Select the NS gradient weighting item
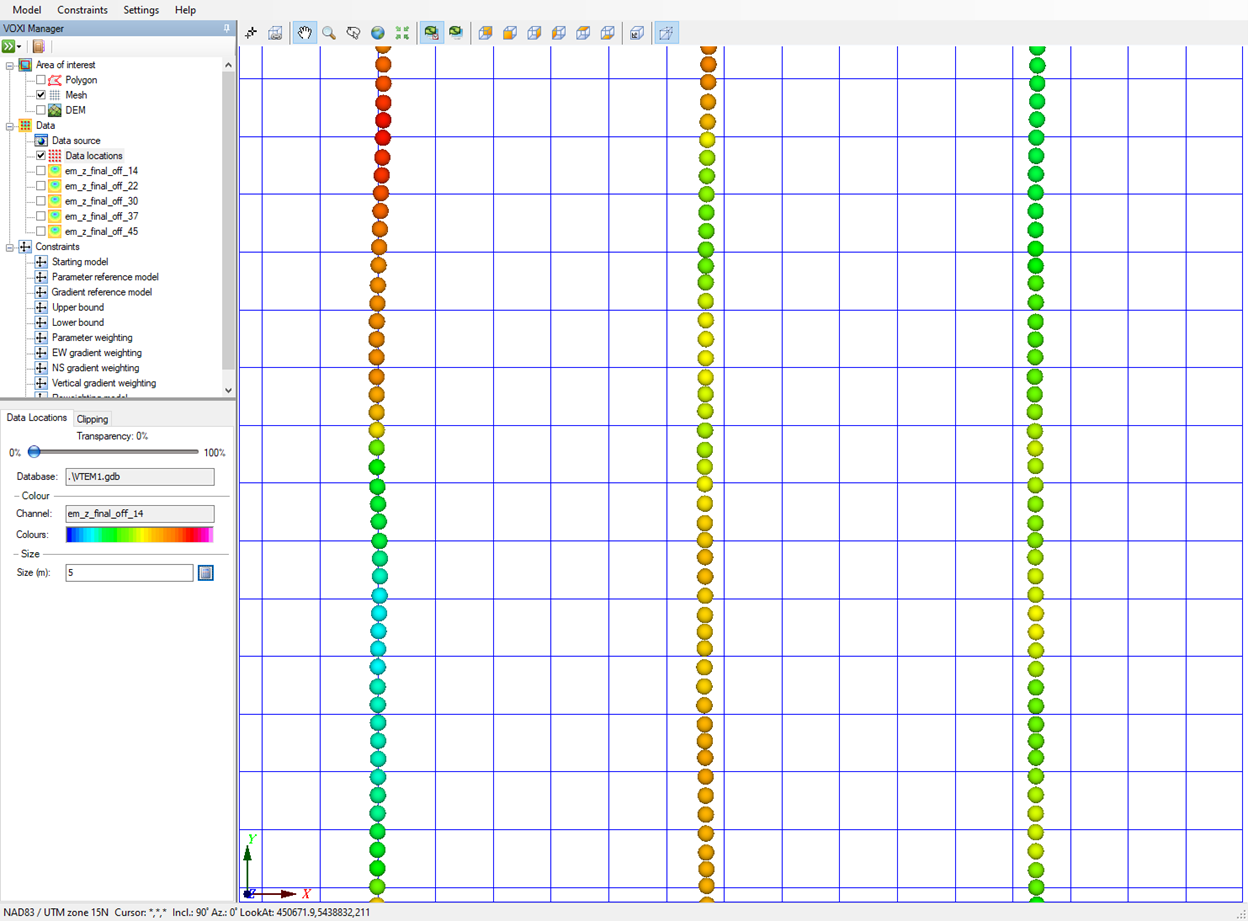 96,368
